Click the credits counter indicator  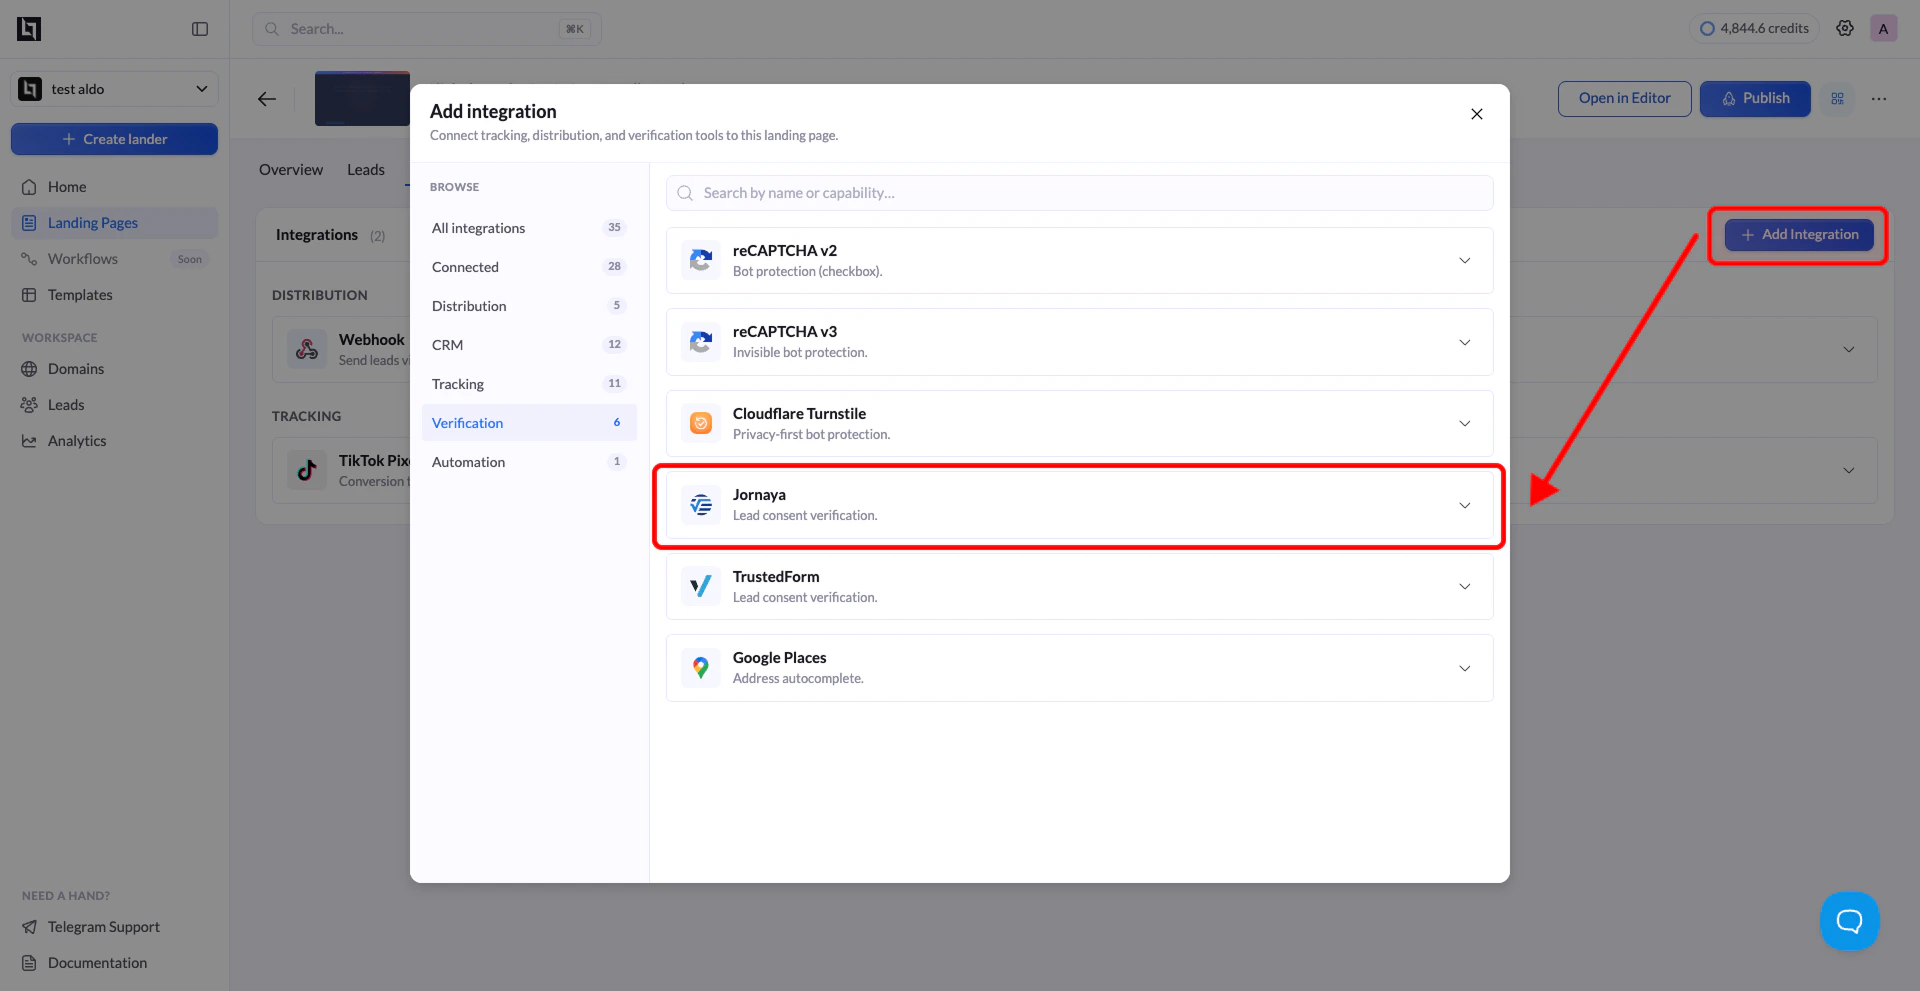pyautogui.click(x=1755, y=28)
